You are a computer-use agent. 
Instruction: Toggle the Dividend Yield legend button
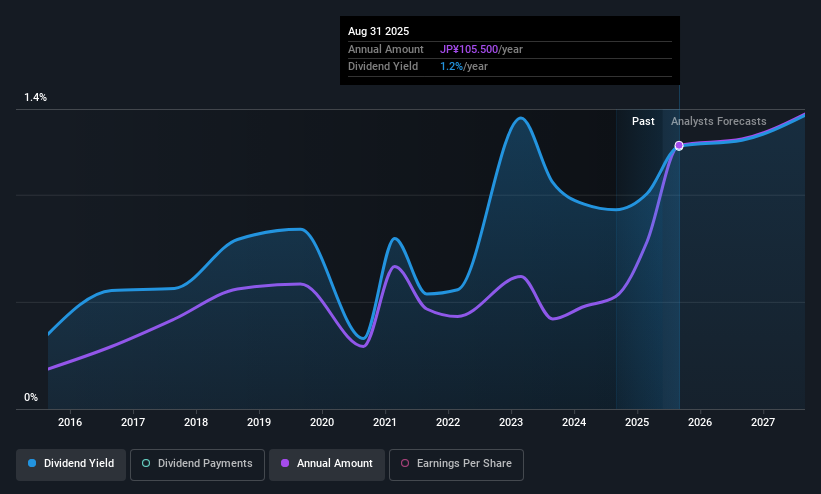click(71, 465)
